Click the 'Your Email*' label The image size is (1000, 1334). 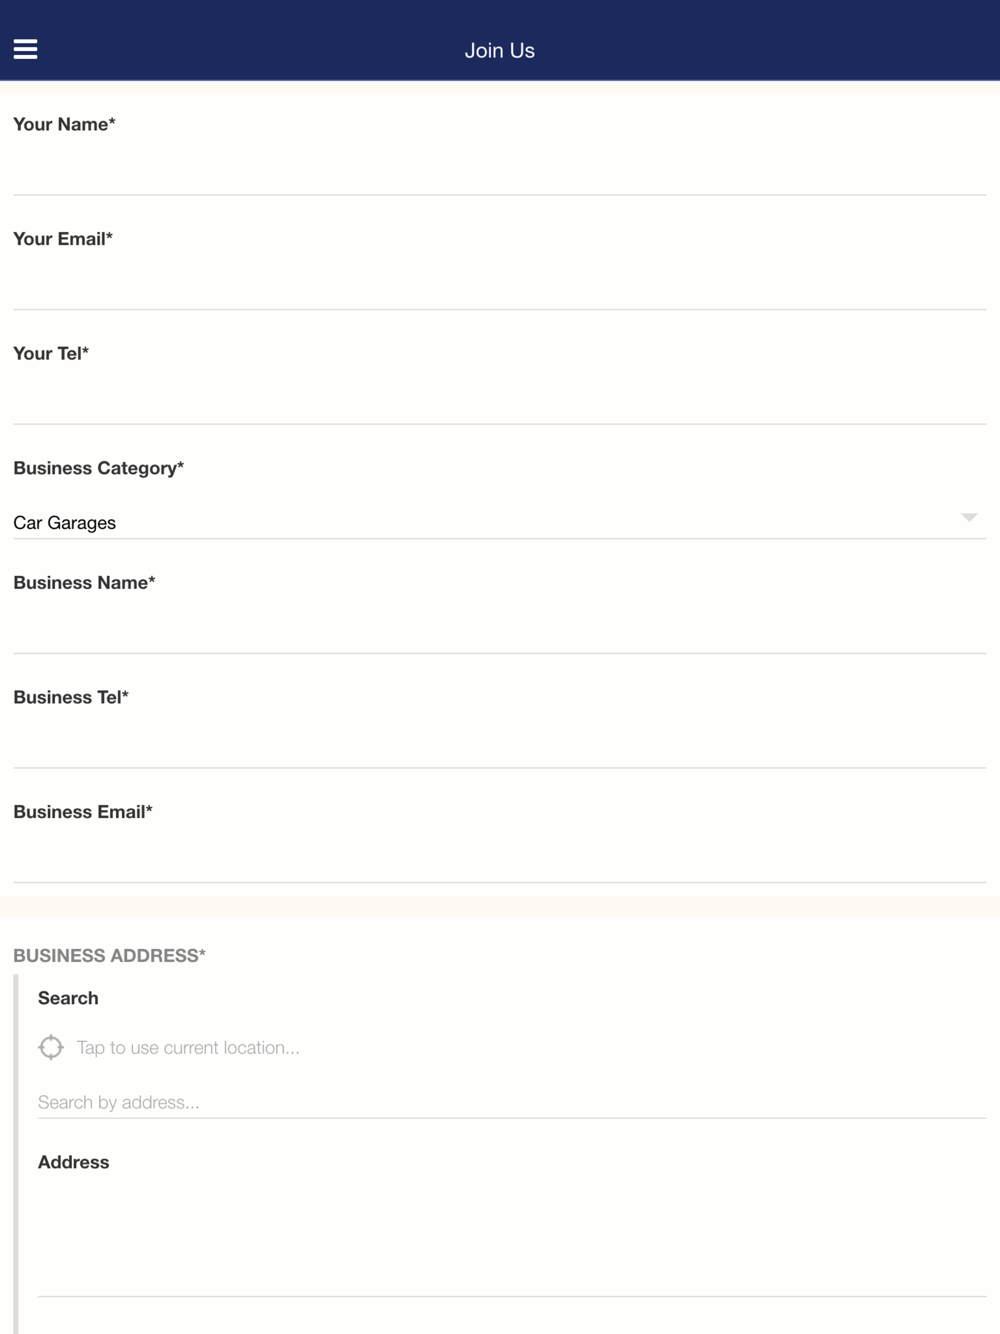(x=63, y=238)
